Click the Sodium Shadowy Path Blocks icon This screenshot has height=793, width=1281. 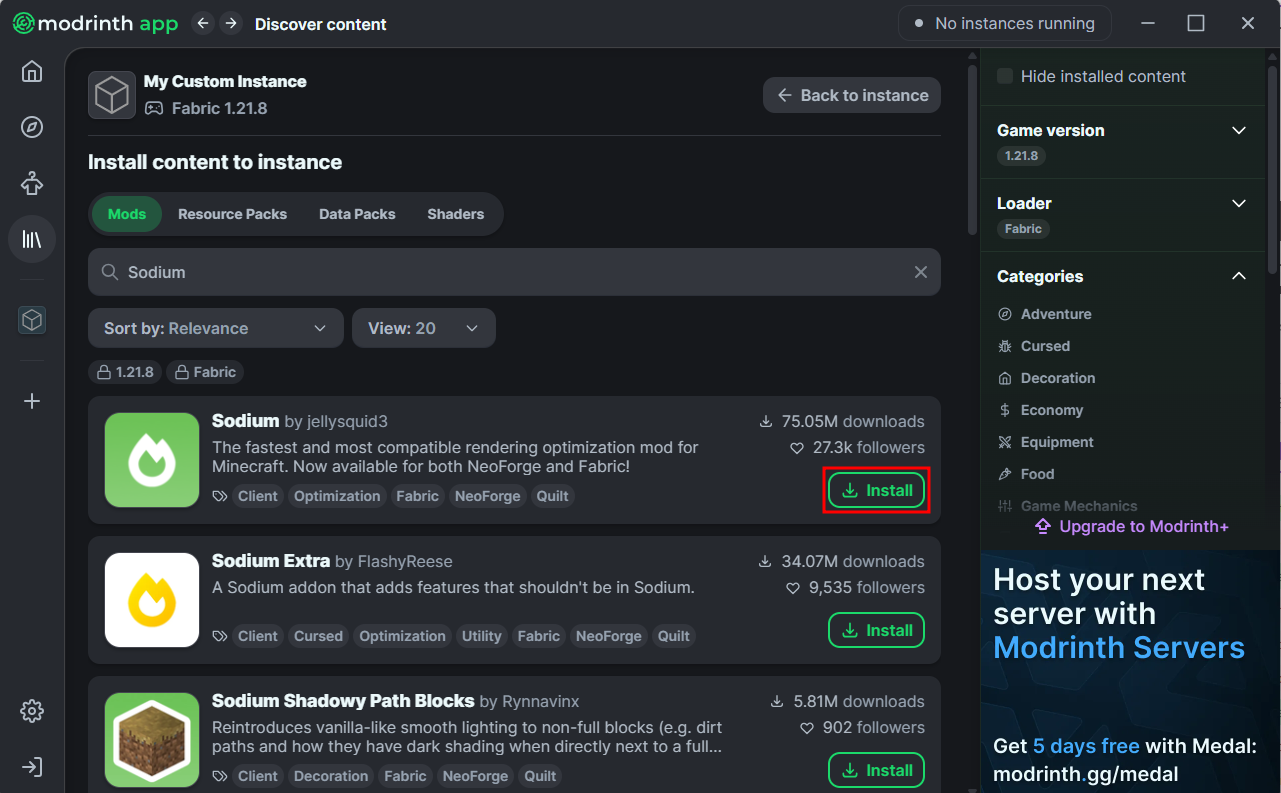click(152, 740)
